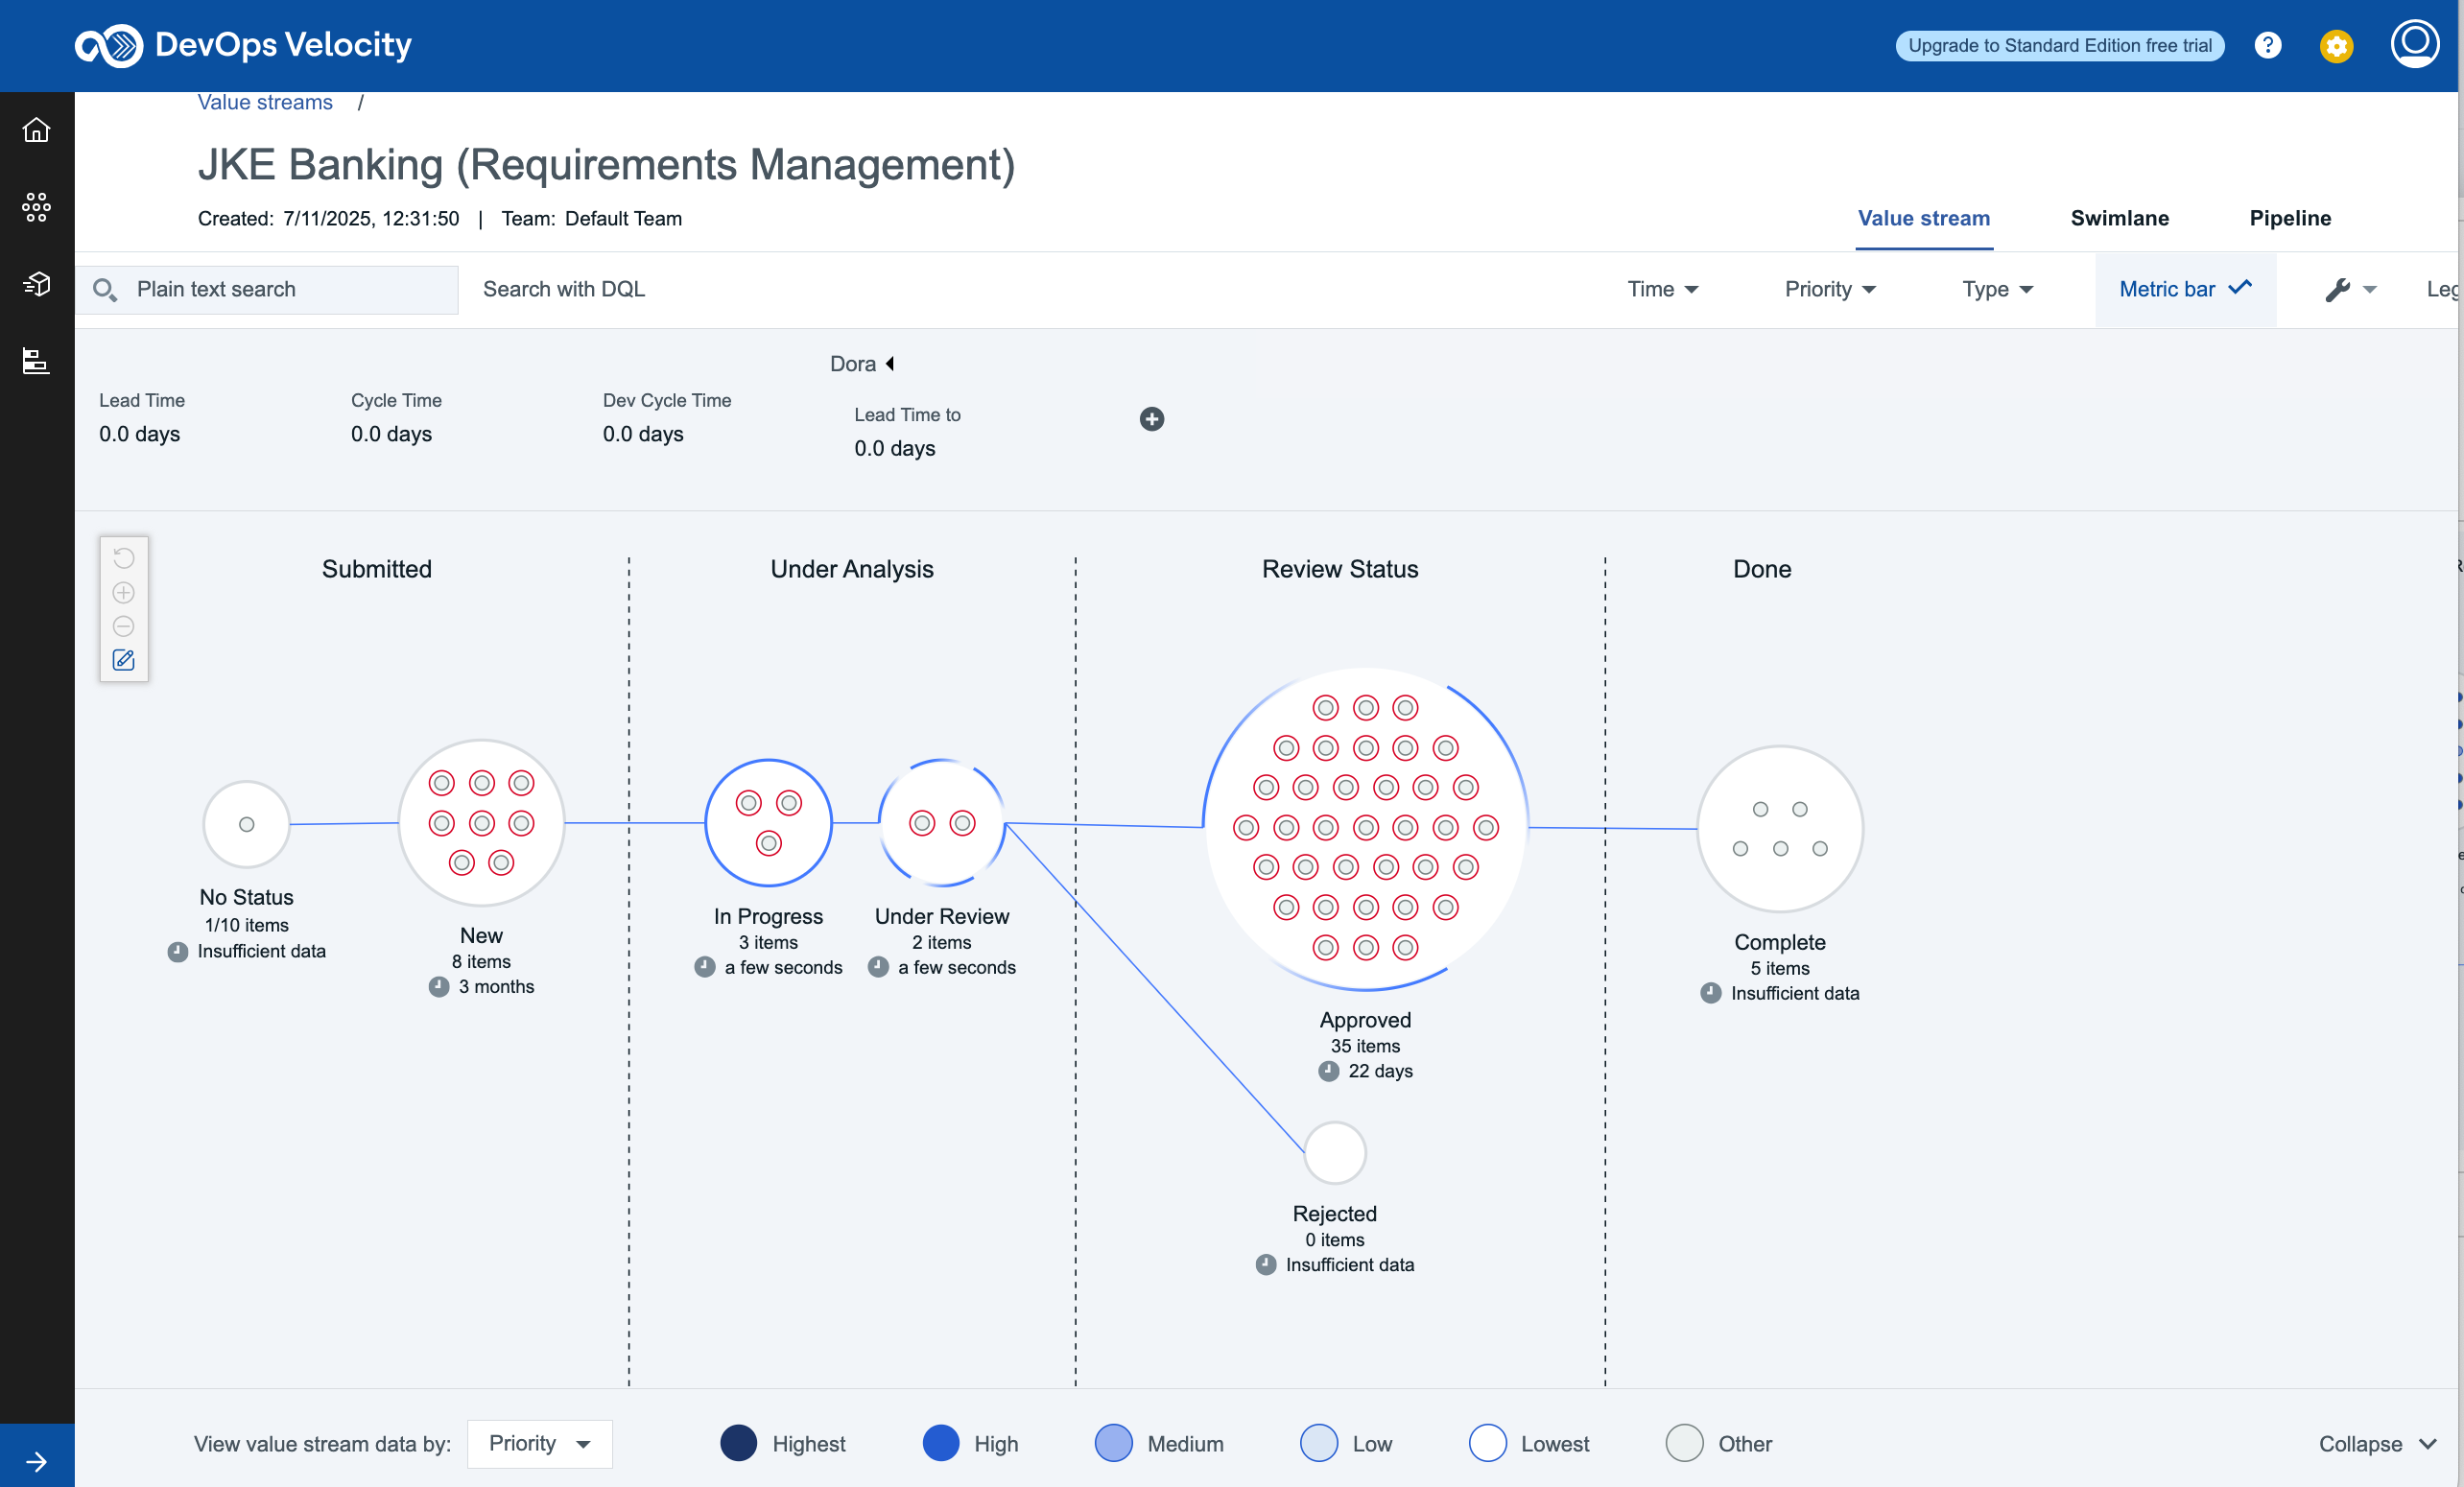Image resolution: width=2464 pixels, height=1487 pixels.
Task: Switch to the Swimlane tab
Action: (x=2119, y=218)
